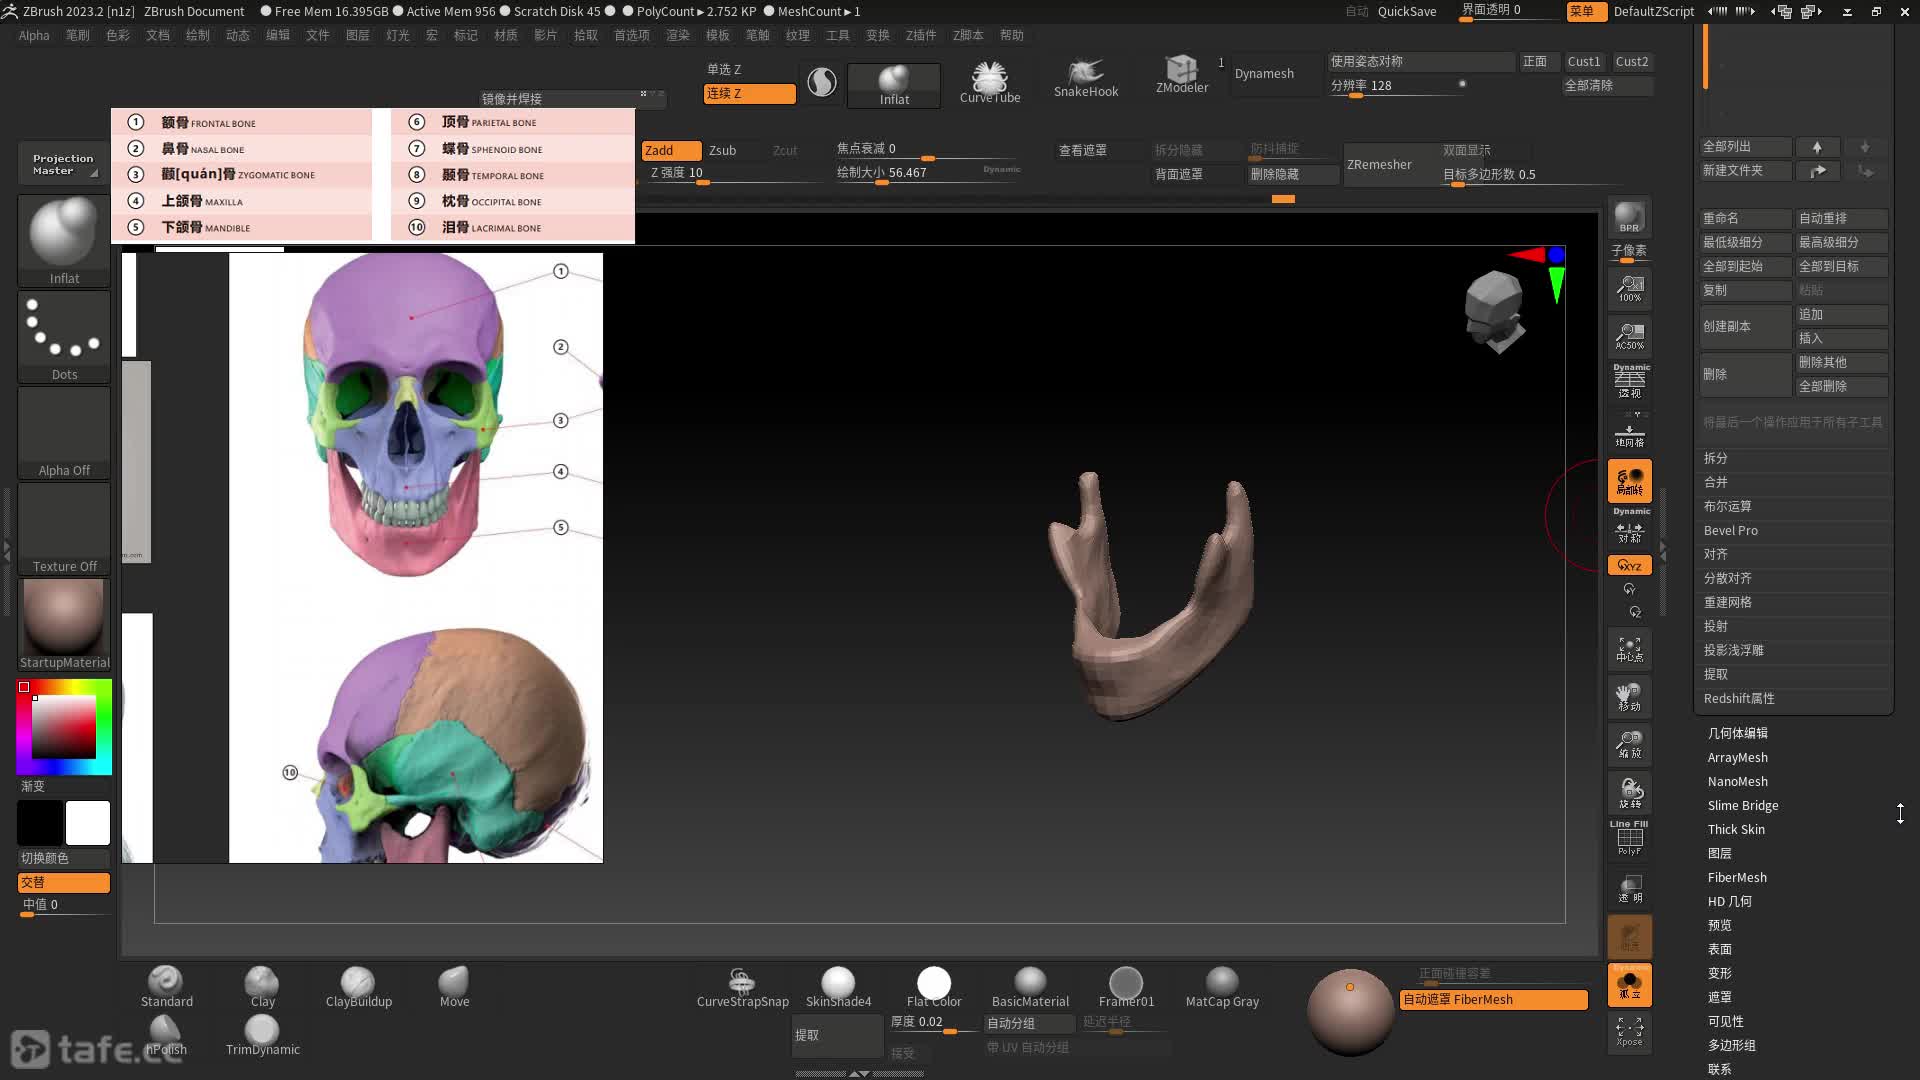Expand the Thick Skin palette

pyautogui.click(x=1737, y=829)
